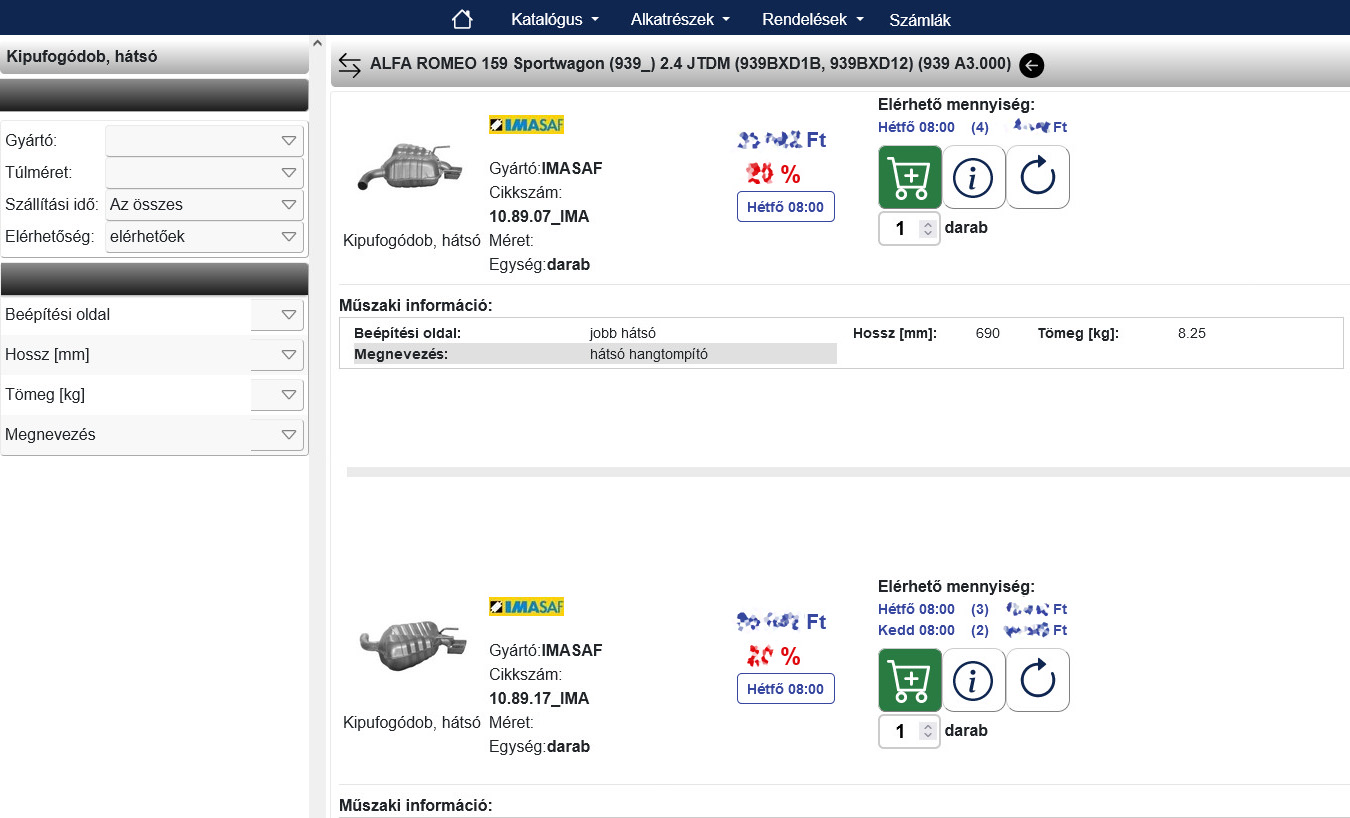
Task: Select the Kedd 08:00 (2) availability line
Action: [x=972, y=630]
